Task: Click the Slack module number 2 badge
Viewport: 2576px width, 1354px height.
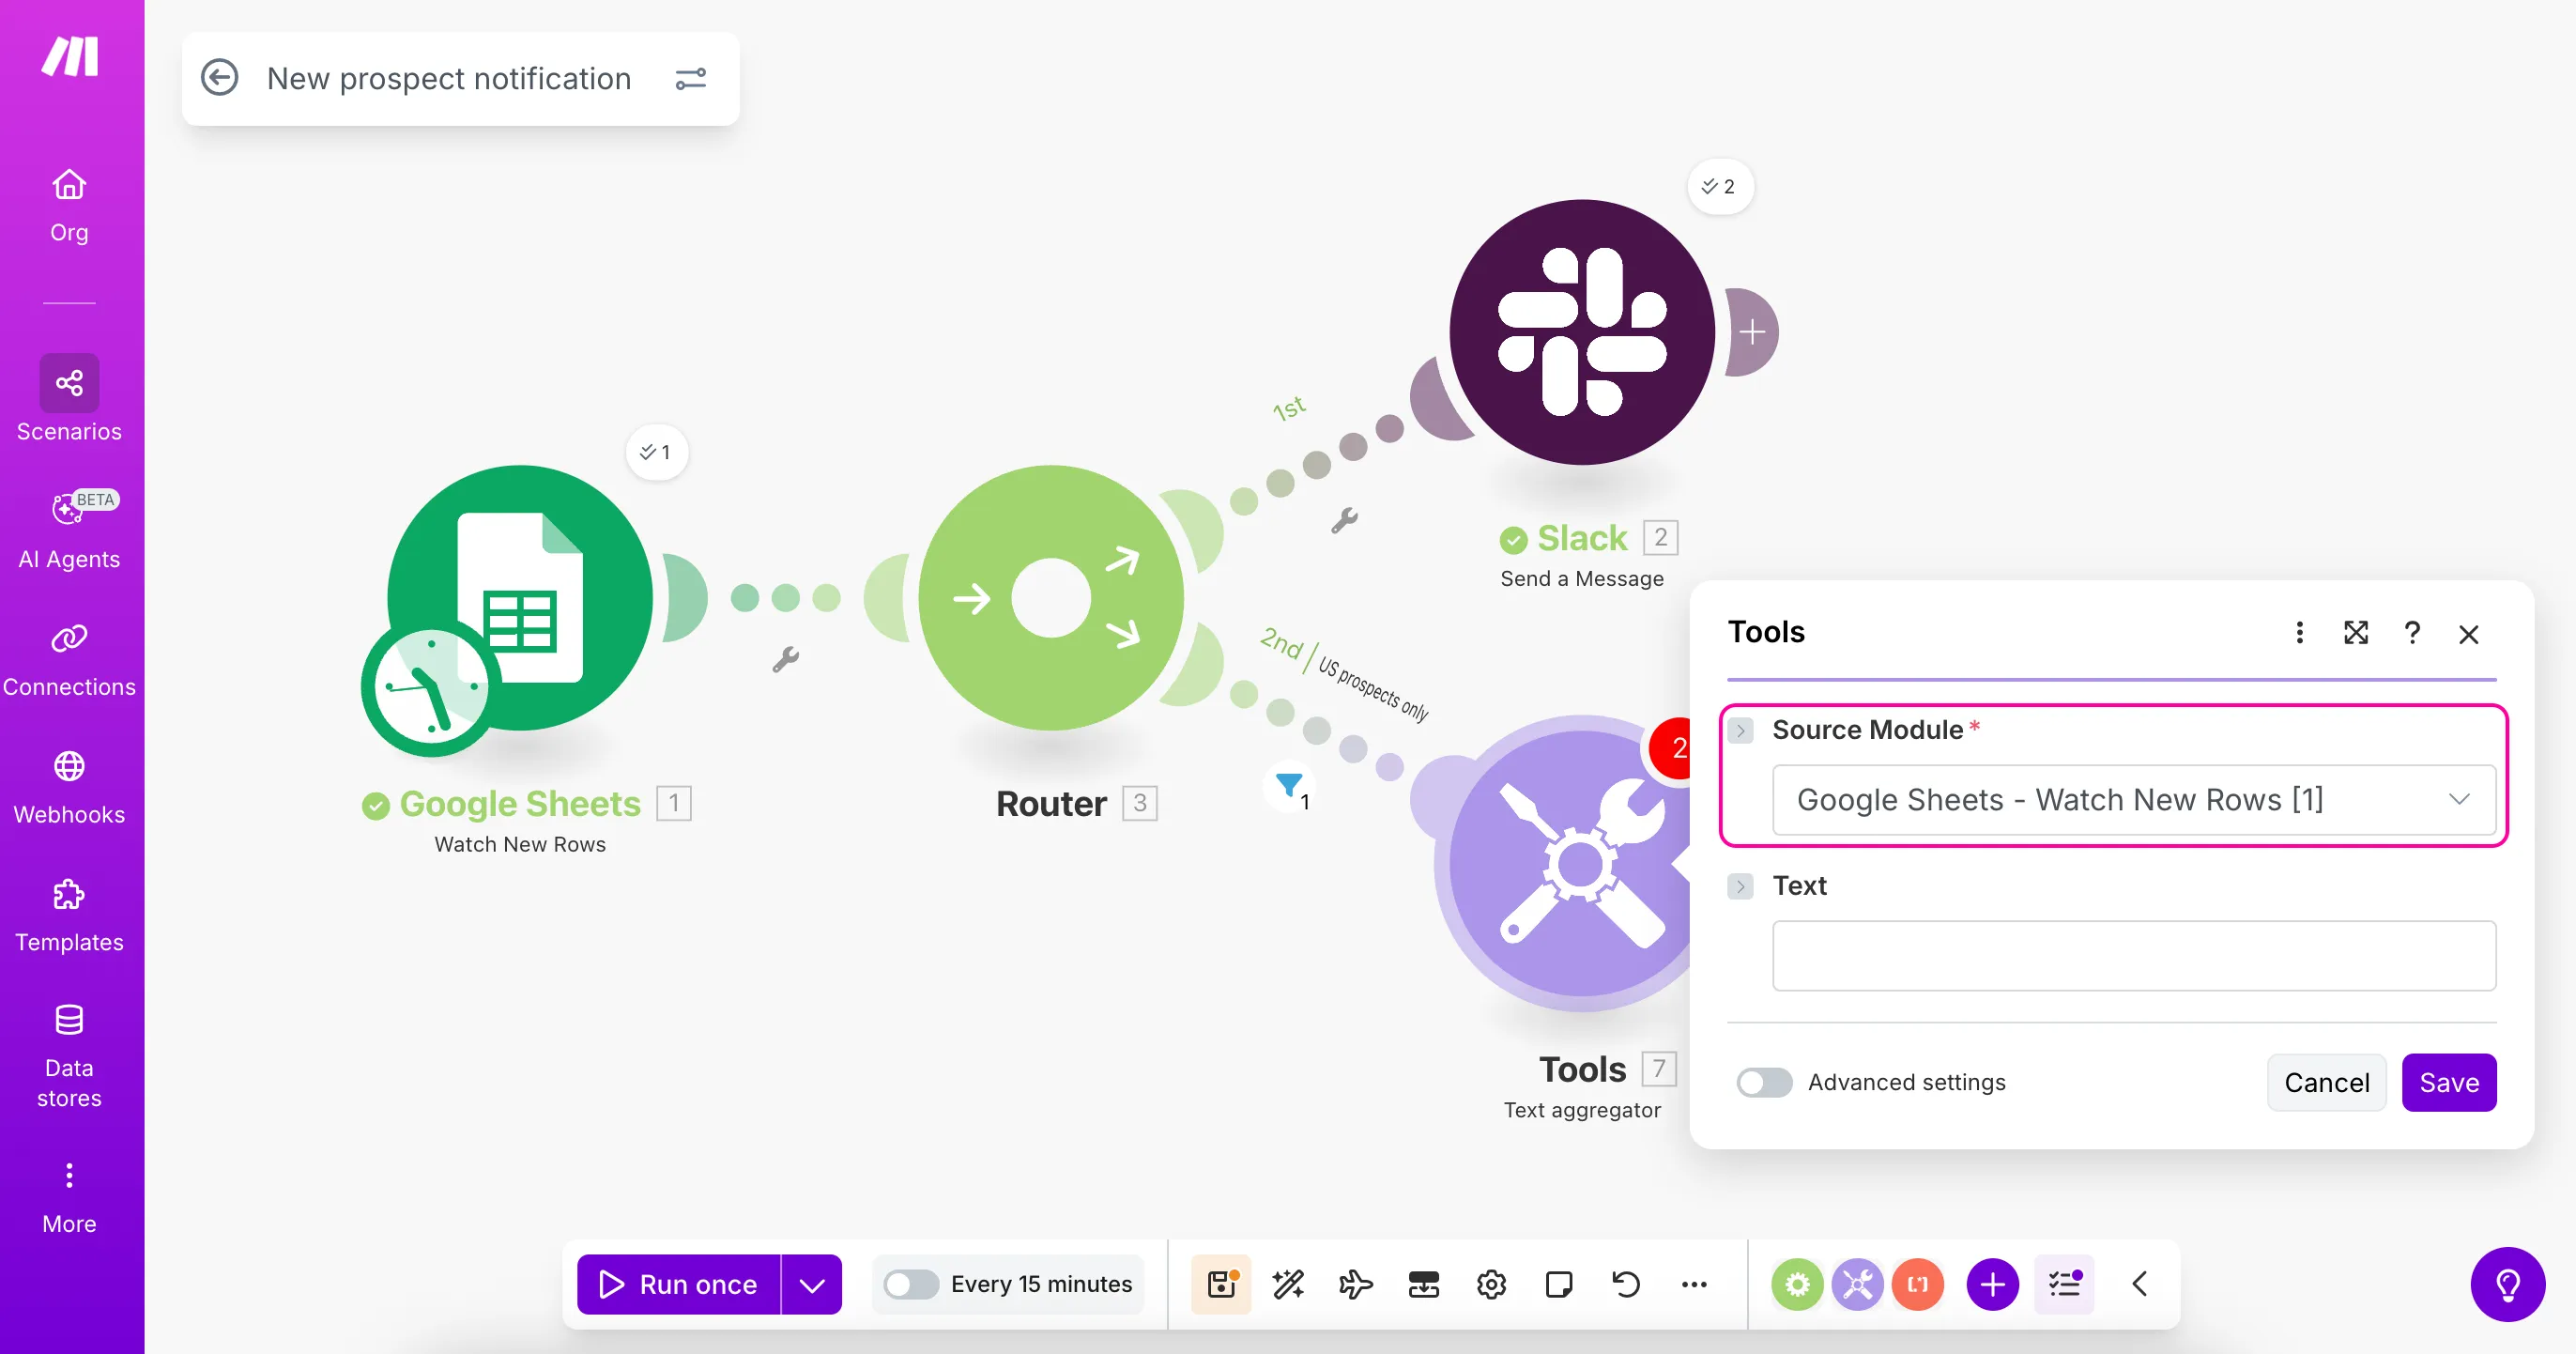Action: point(1661,538)
